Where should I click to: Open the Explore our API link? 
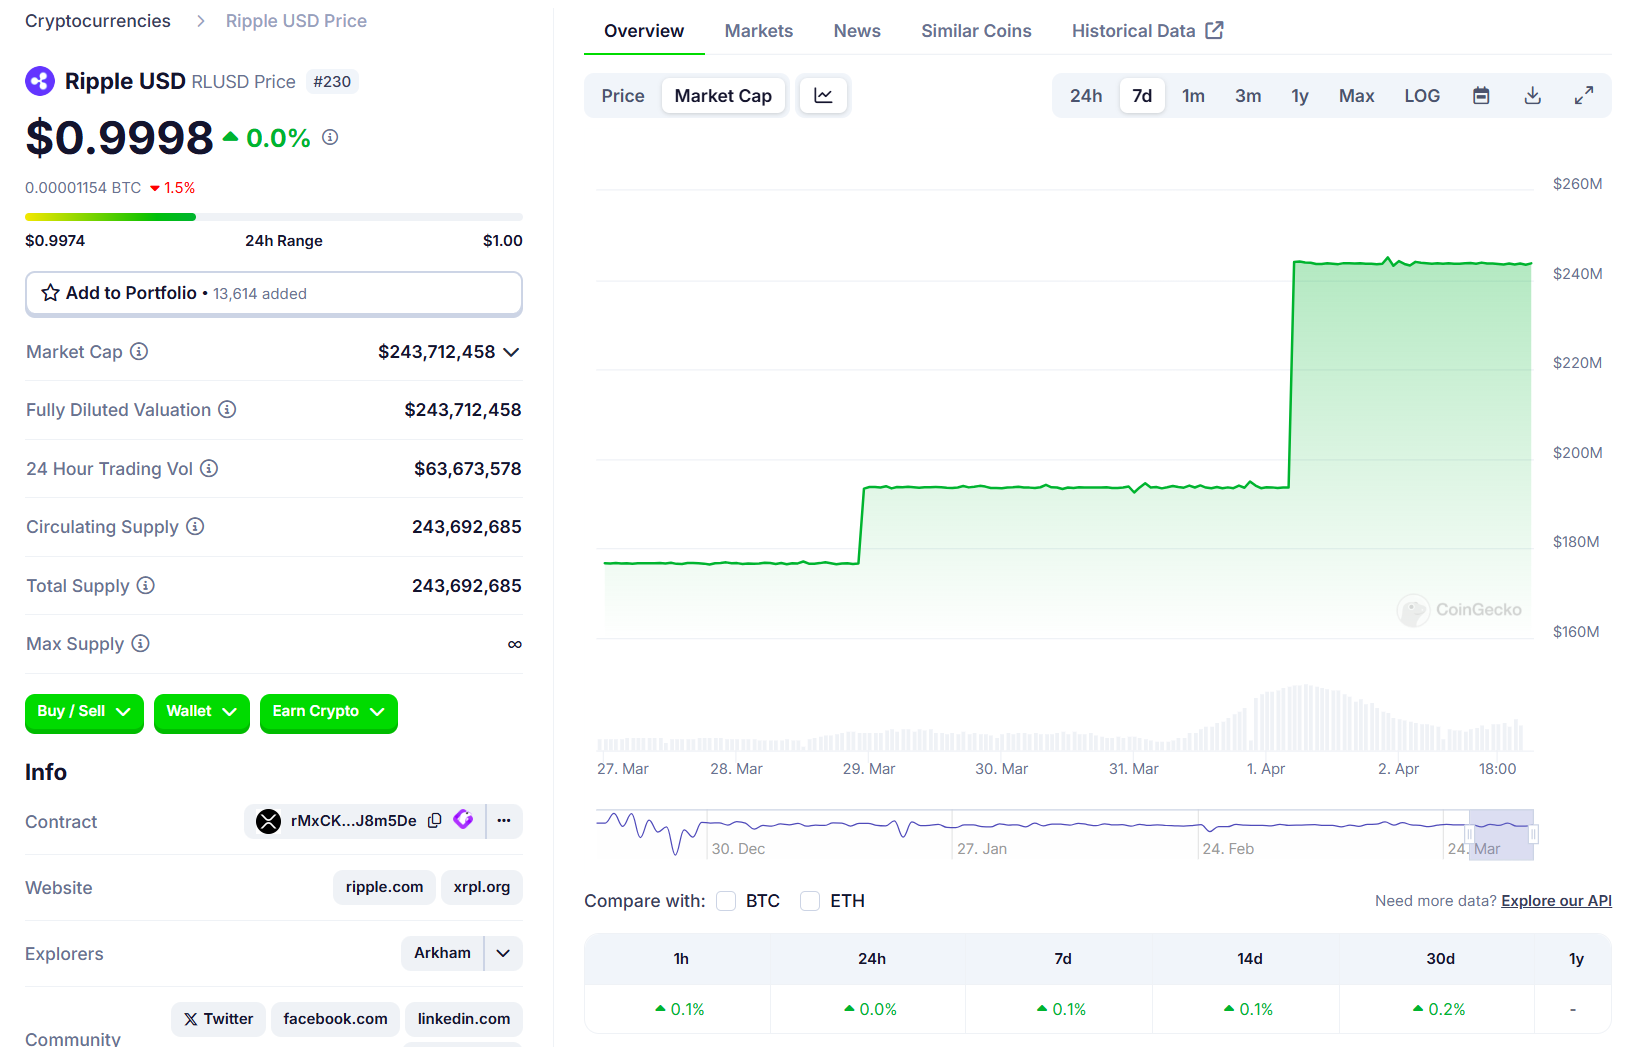[x=1556, y=901]
